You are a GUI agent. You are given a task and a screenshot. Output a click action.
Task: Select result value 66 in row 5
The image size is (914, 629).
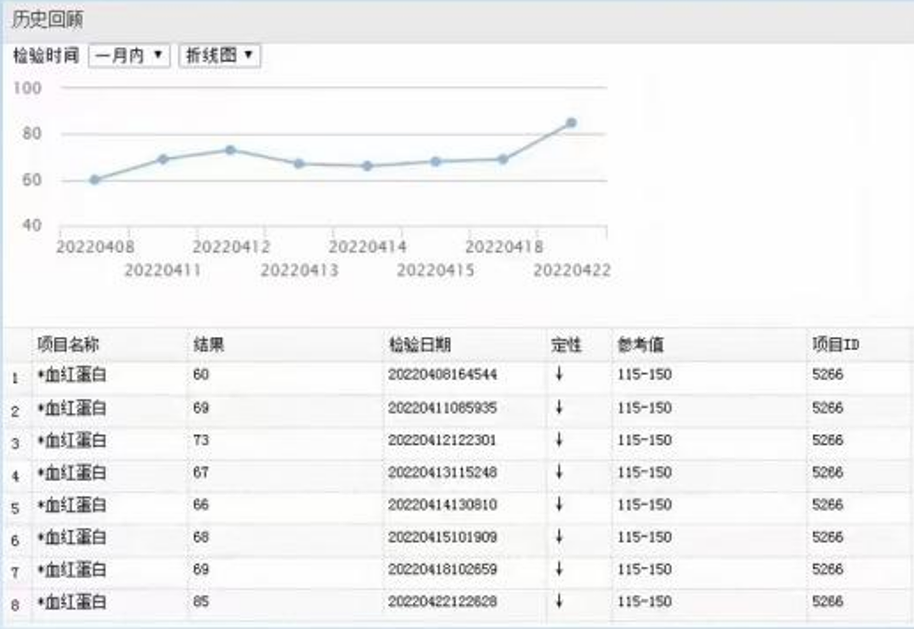tap(201, 504)
